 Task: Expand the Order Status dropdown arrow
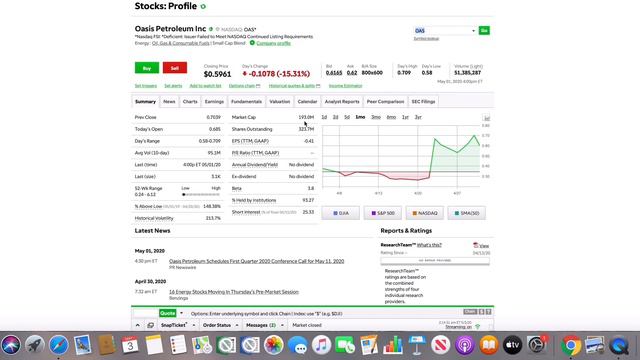pos(237,325)
